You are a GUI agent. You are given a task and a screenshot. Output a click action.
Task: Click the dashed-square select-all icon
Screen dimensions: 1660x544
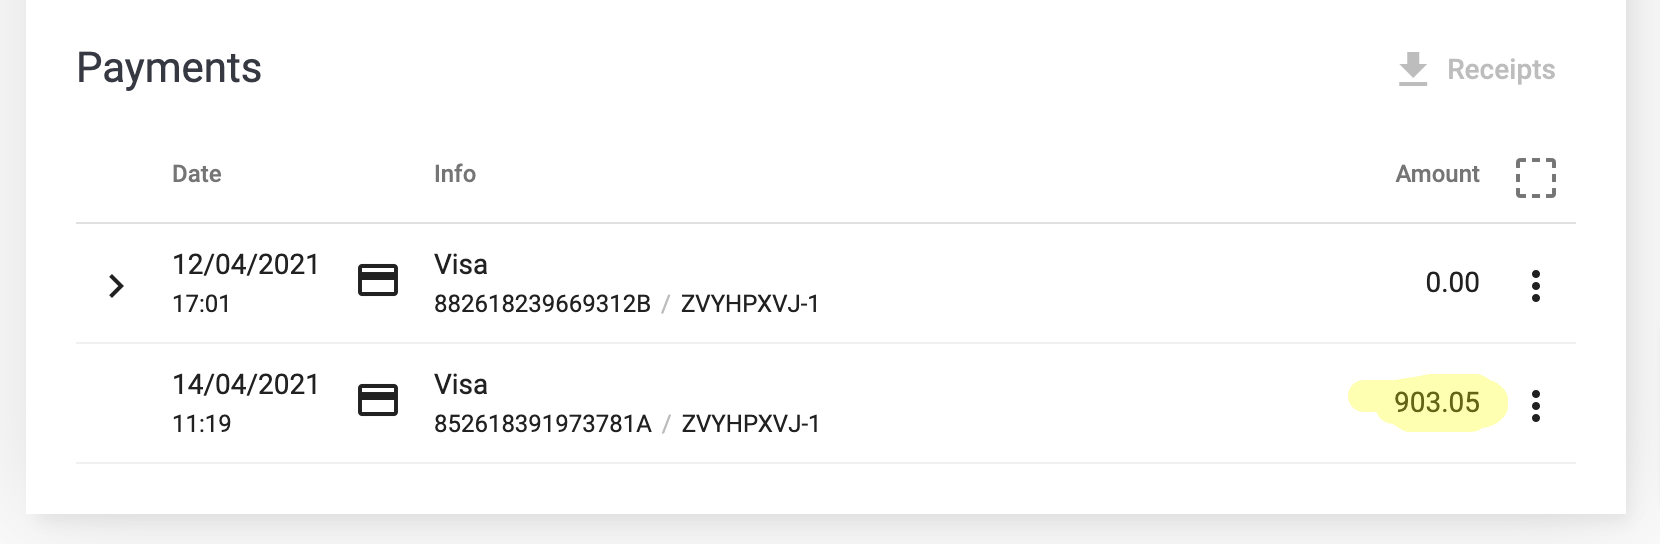pyautogui.click(x=1536, y=177)
